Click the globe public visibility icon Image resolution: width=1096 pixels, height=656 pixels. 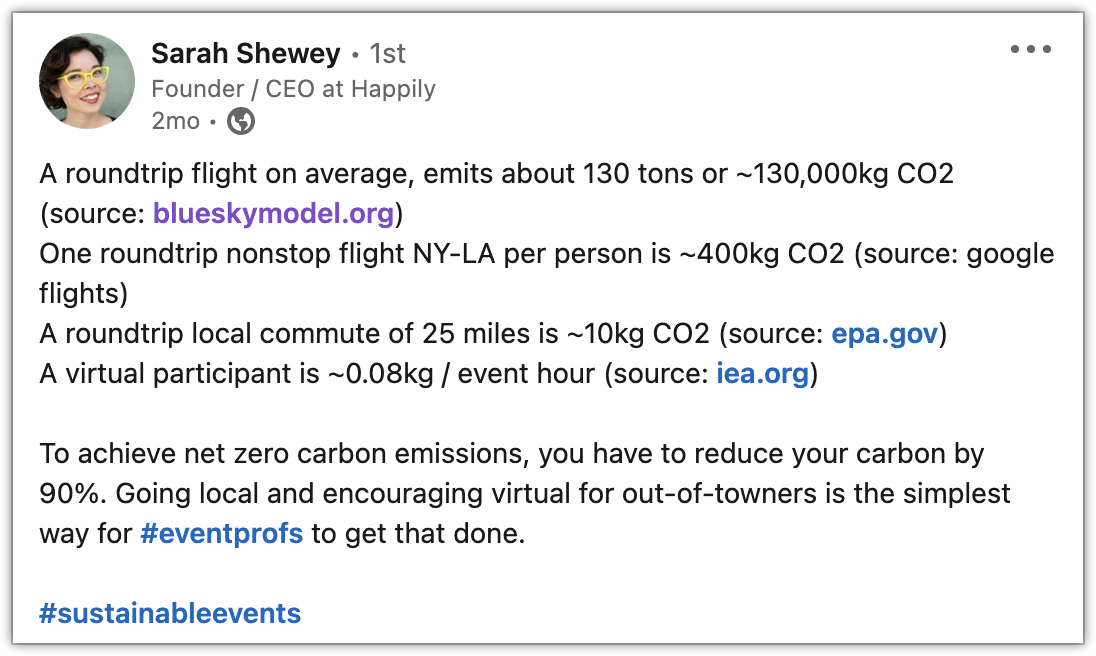(241, 122)
